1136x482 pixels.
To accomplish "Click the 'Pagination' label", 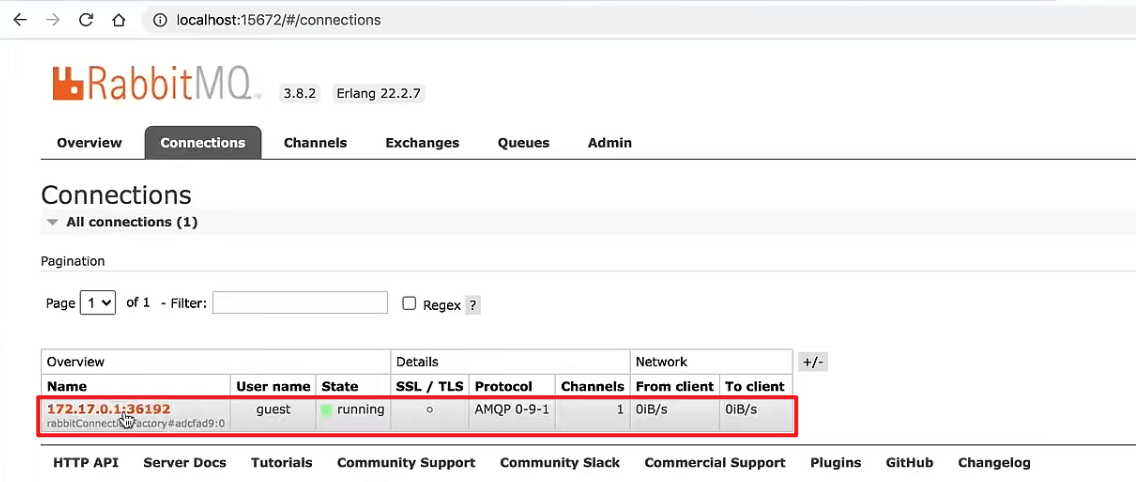I will click(x=72, y=261).
